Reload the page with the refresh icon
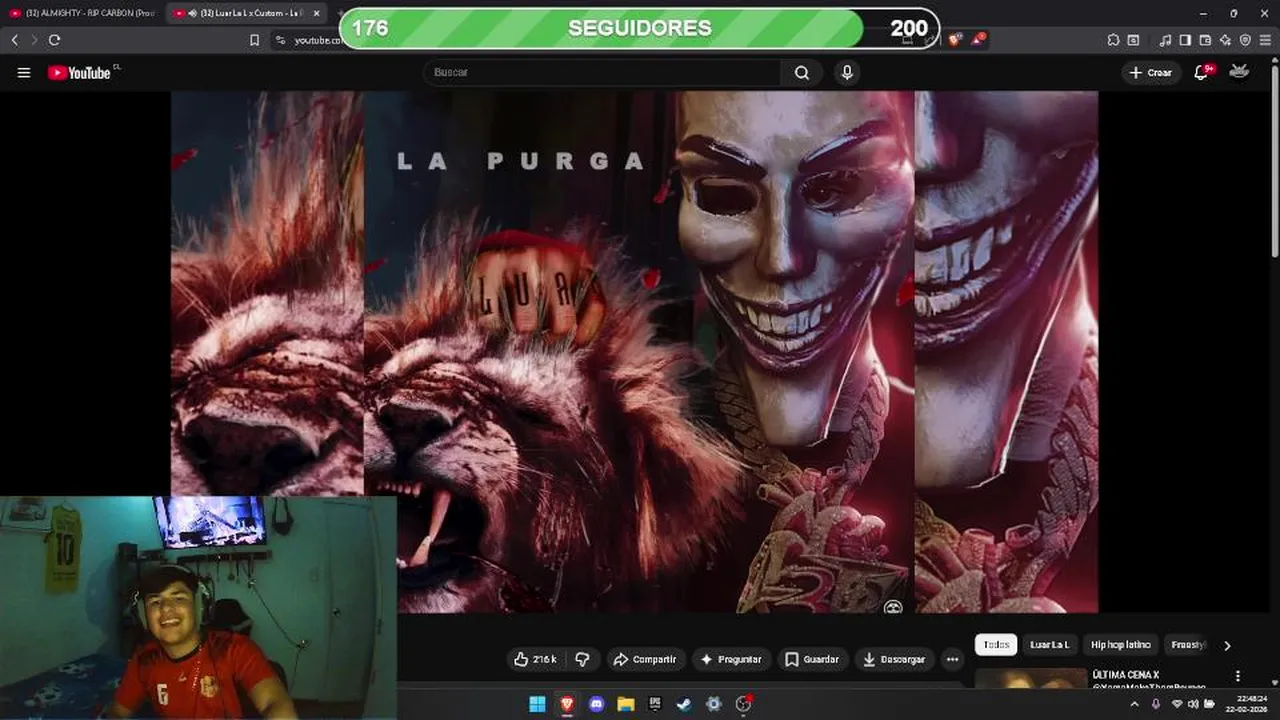Screen dimensions: 1280x720 click(54, 40)
